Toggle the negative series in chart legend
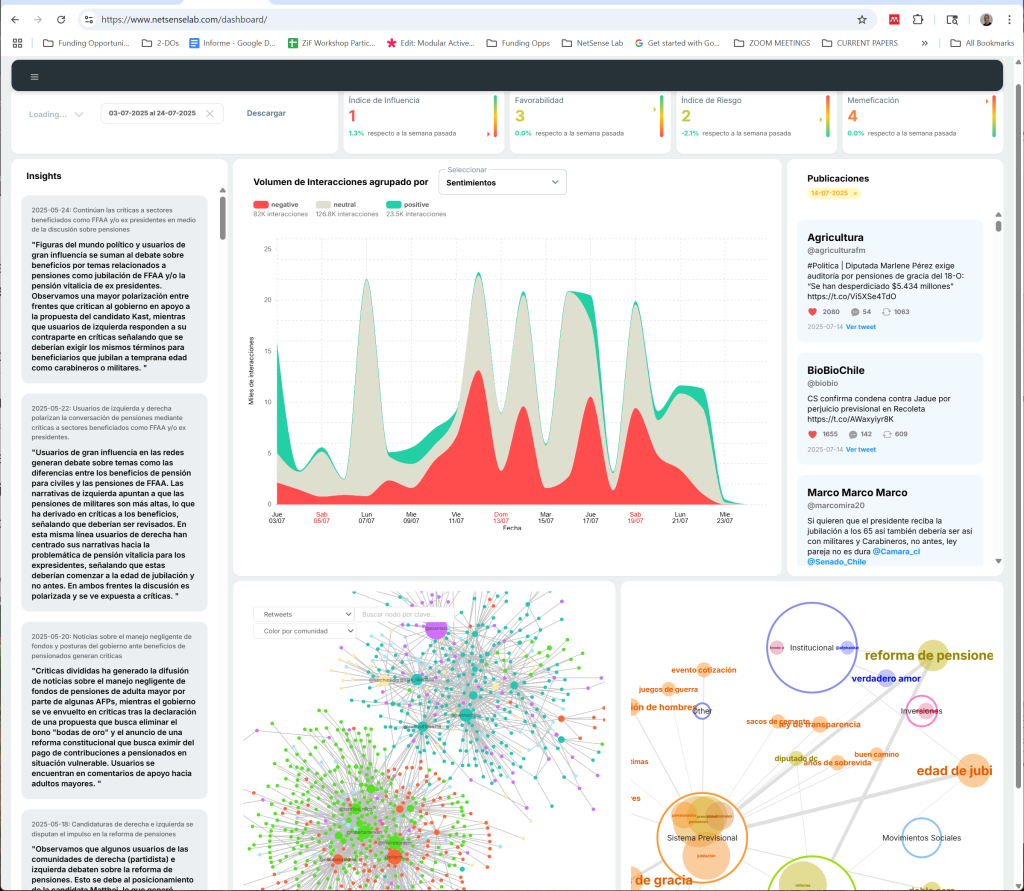Image resolution: width=1024 pixels, height=891 pixels. pyautogui.click(x=277, y=204)
